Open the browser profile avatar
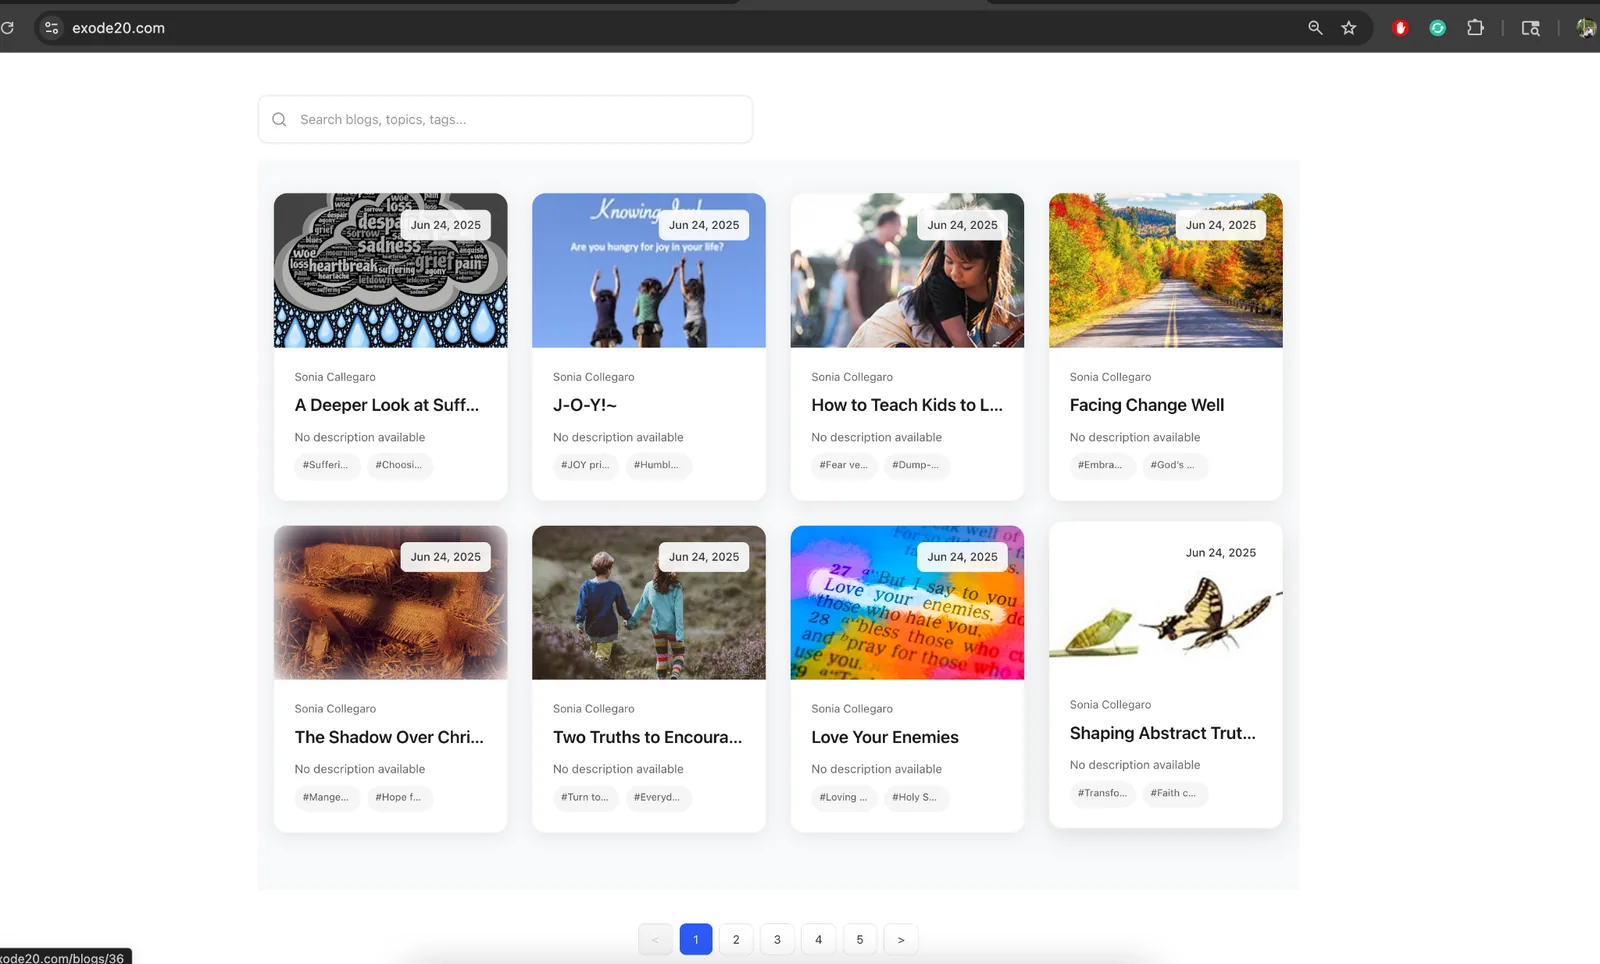This screenshot has width=1600, height=964. click(x=1586, y=28)
